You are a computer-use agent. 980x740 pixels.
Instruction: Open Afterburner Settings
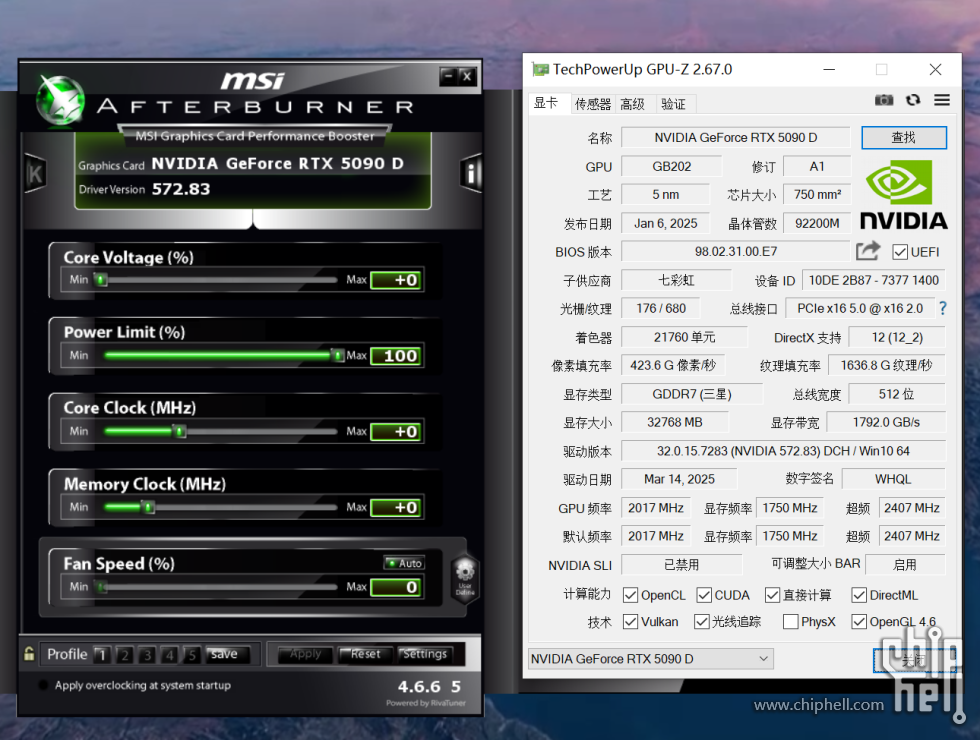(x=425, y=654)
